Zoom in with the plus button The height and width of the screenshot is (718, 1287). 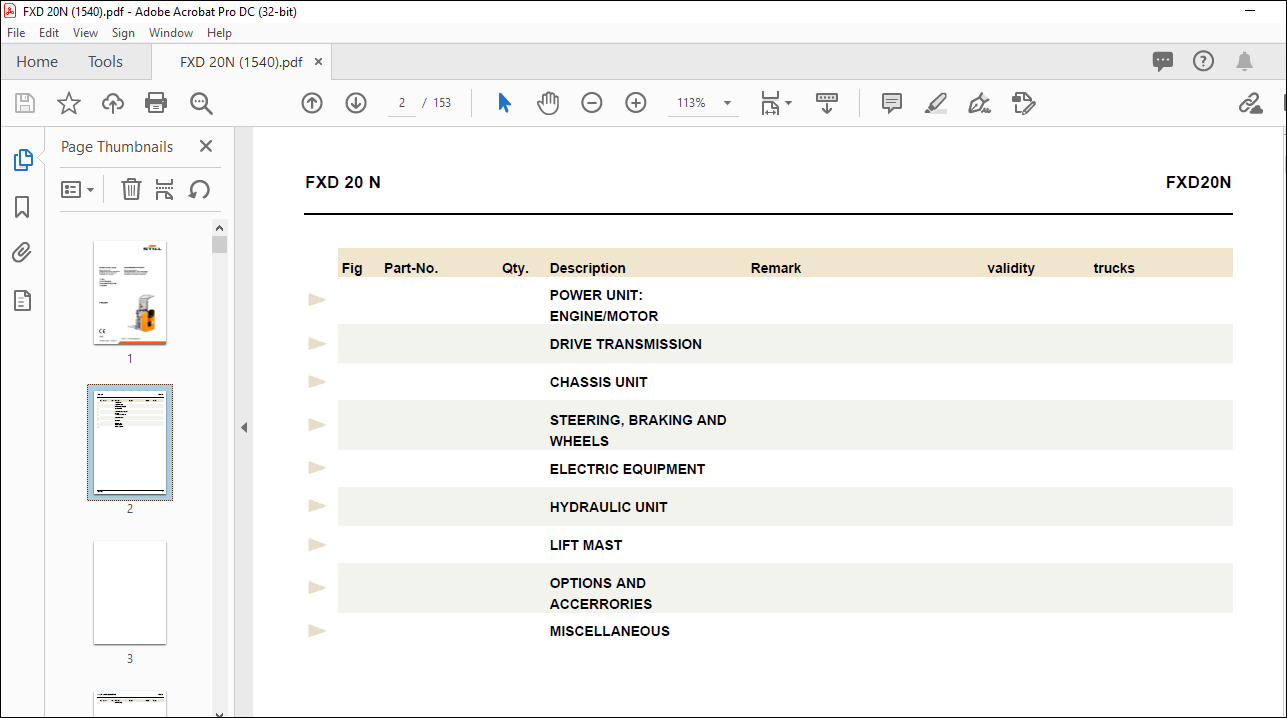pos(636,103)
